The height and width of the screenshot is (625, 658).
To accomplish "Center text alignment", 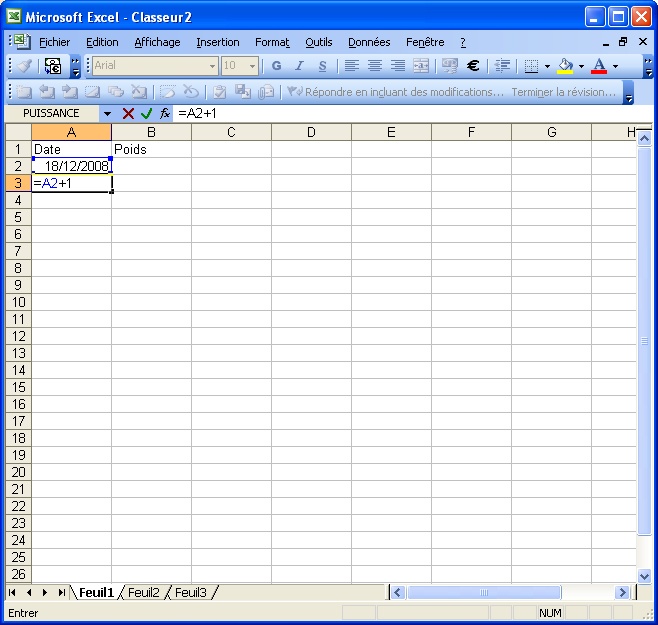I will coord(375,66).
